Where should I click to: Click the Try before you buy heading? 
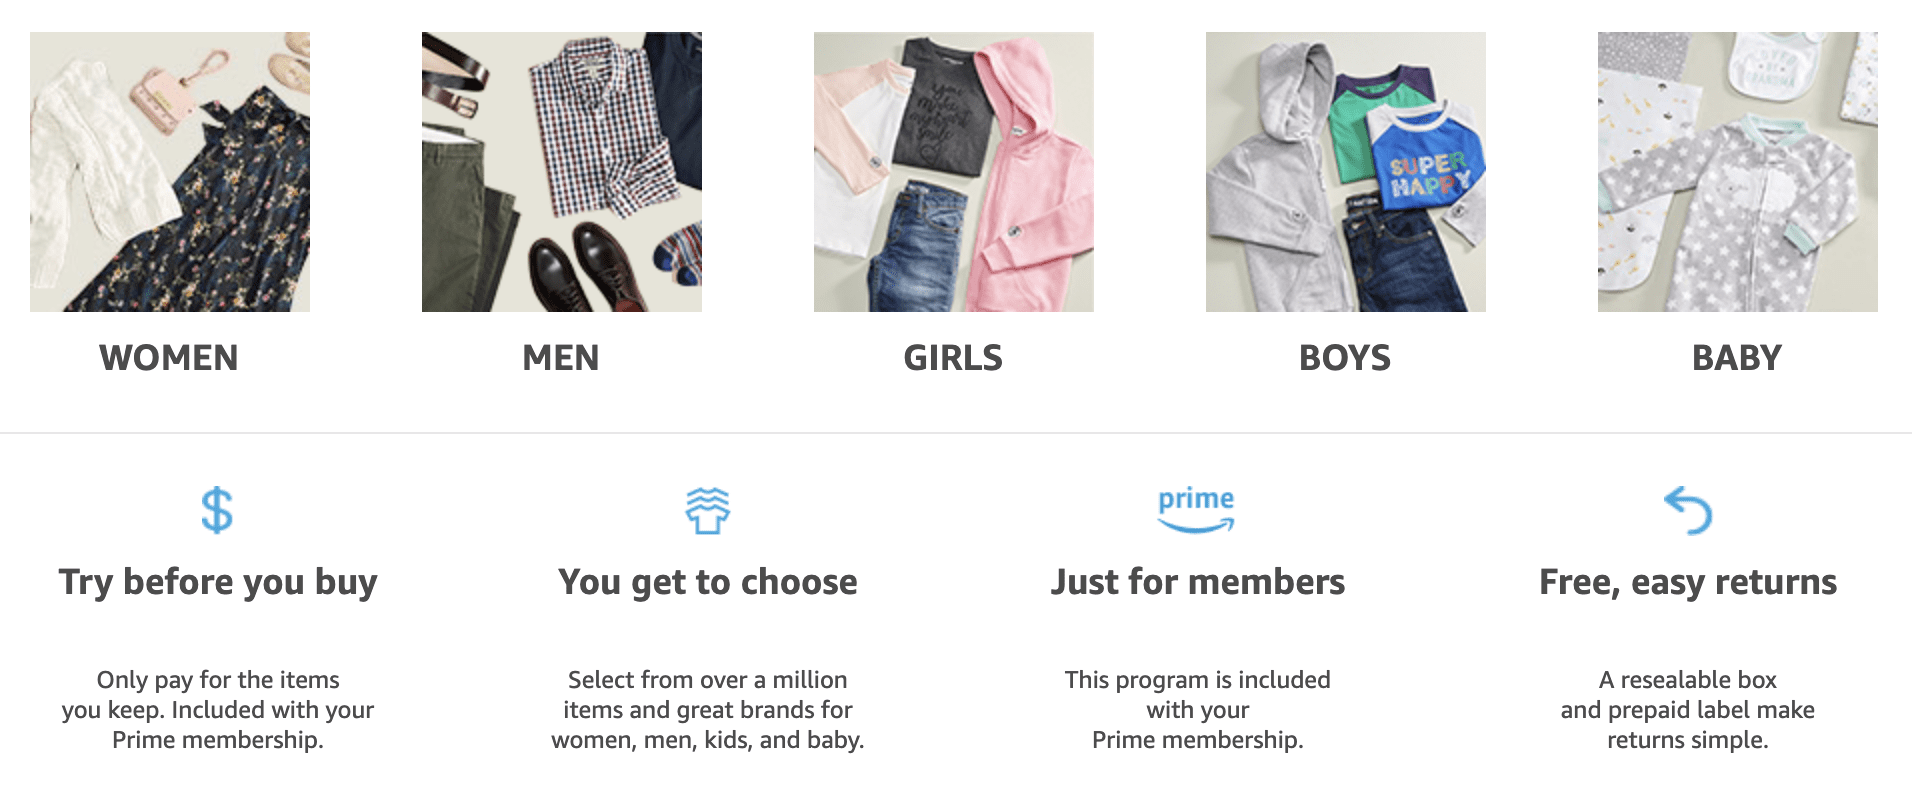pyautogui.click(x=218, y=581)
